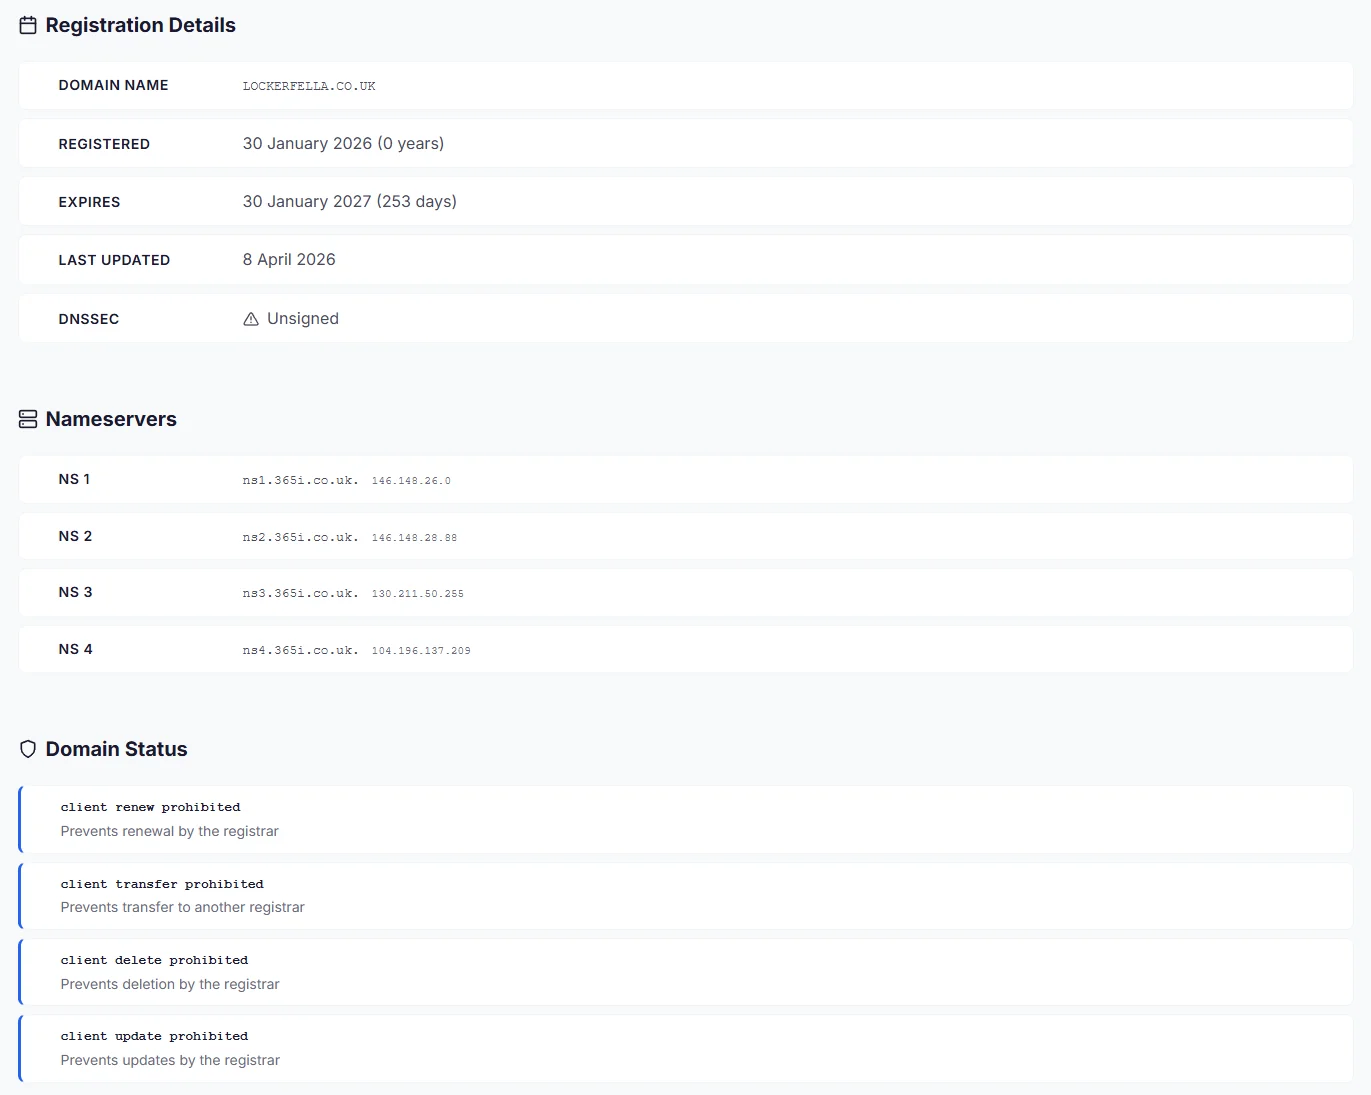Select the IP address 104.196.137.209
Viewport: 1371px width, 1095px height.
click(x=421, y=651)
